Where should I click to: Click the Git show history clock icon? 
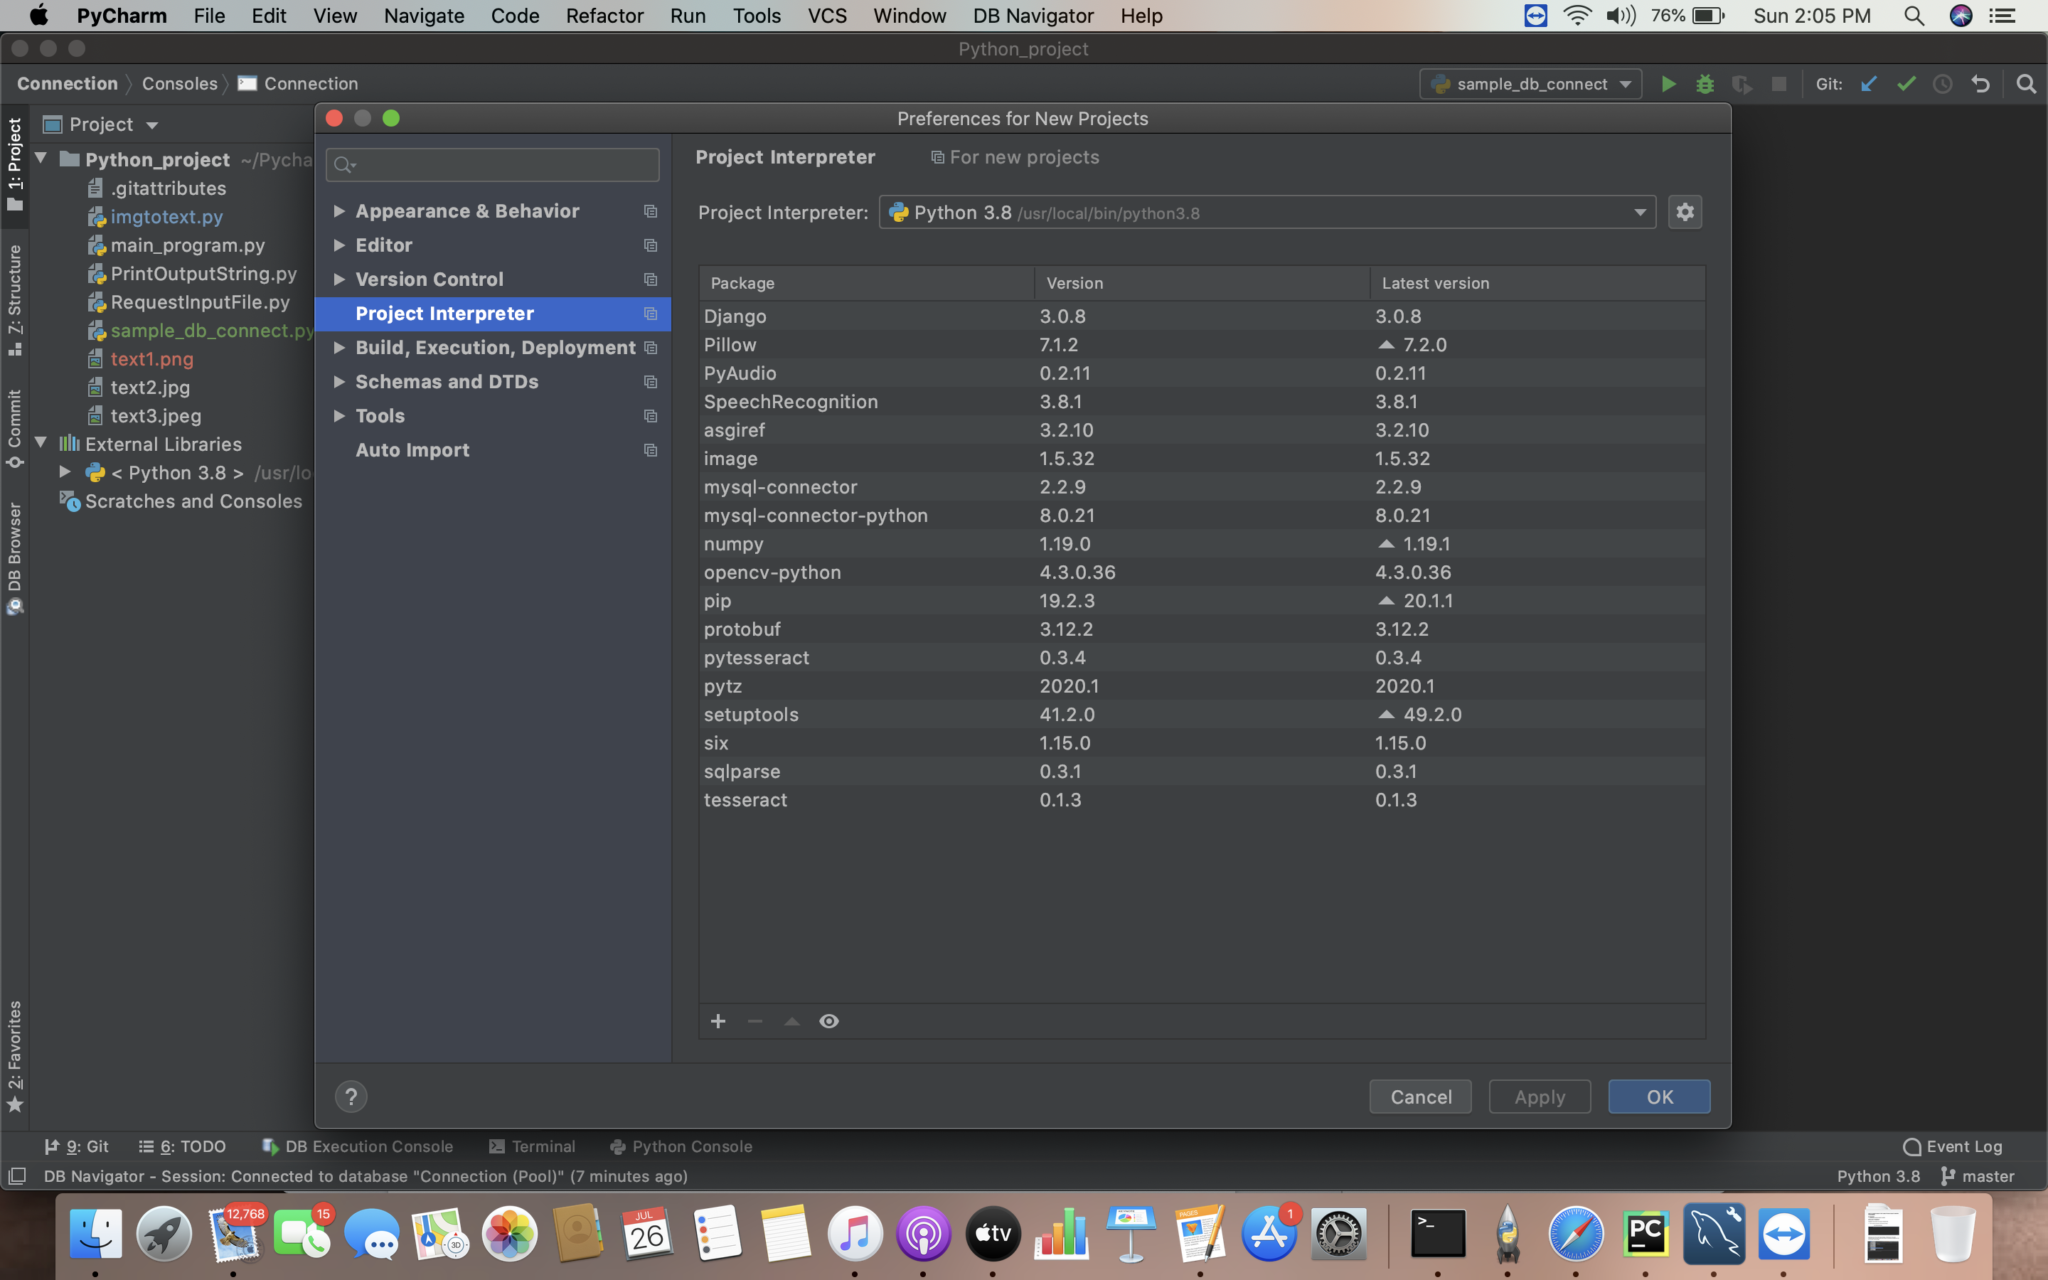pos(1943,84)
